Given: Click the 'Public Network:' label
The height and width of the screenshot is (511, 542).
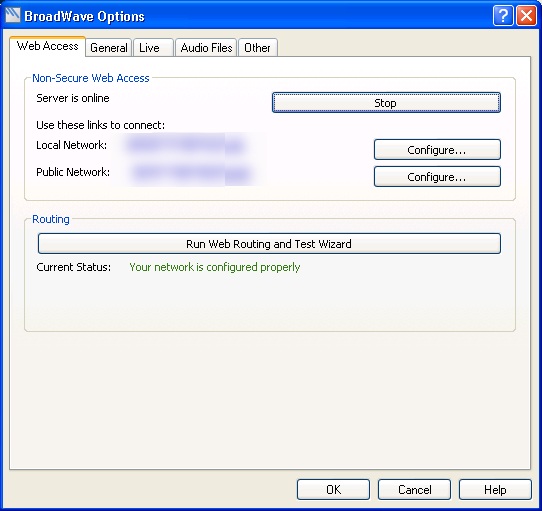Looking at the screenshot, I should point(73,172).
